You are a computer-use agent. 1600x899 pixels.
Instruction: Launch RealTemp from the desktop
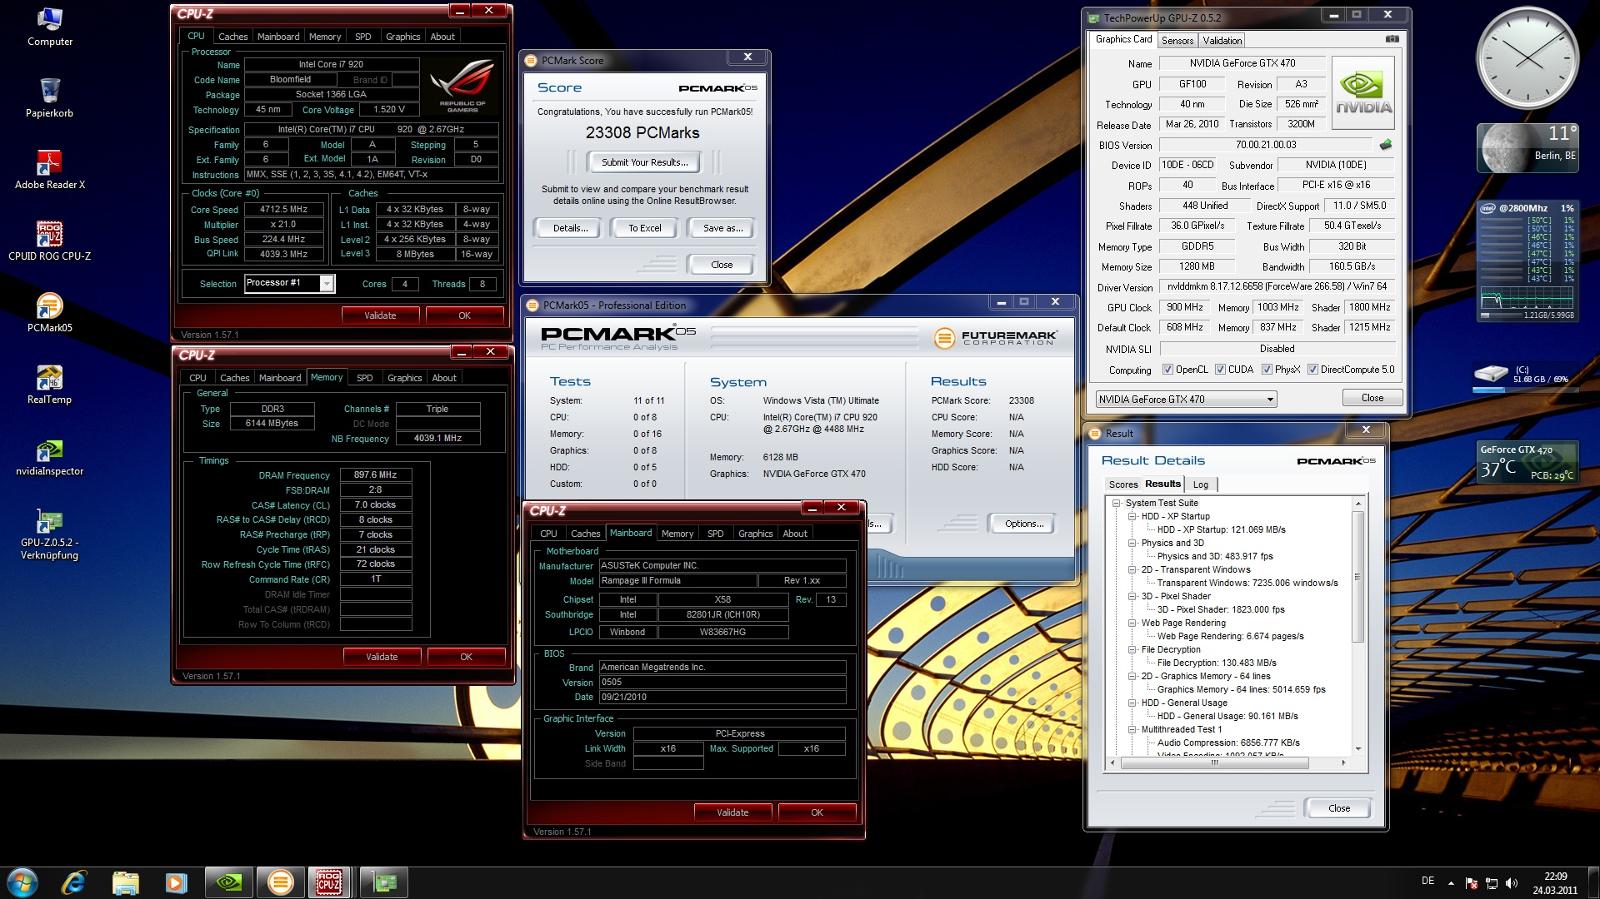pyautogui.click(x=49, y=385)
